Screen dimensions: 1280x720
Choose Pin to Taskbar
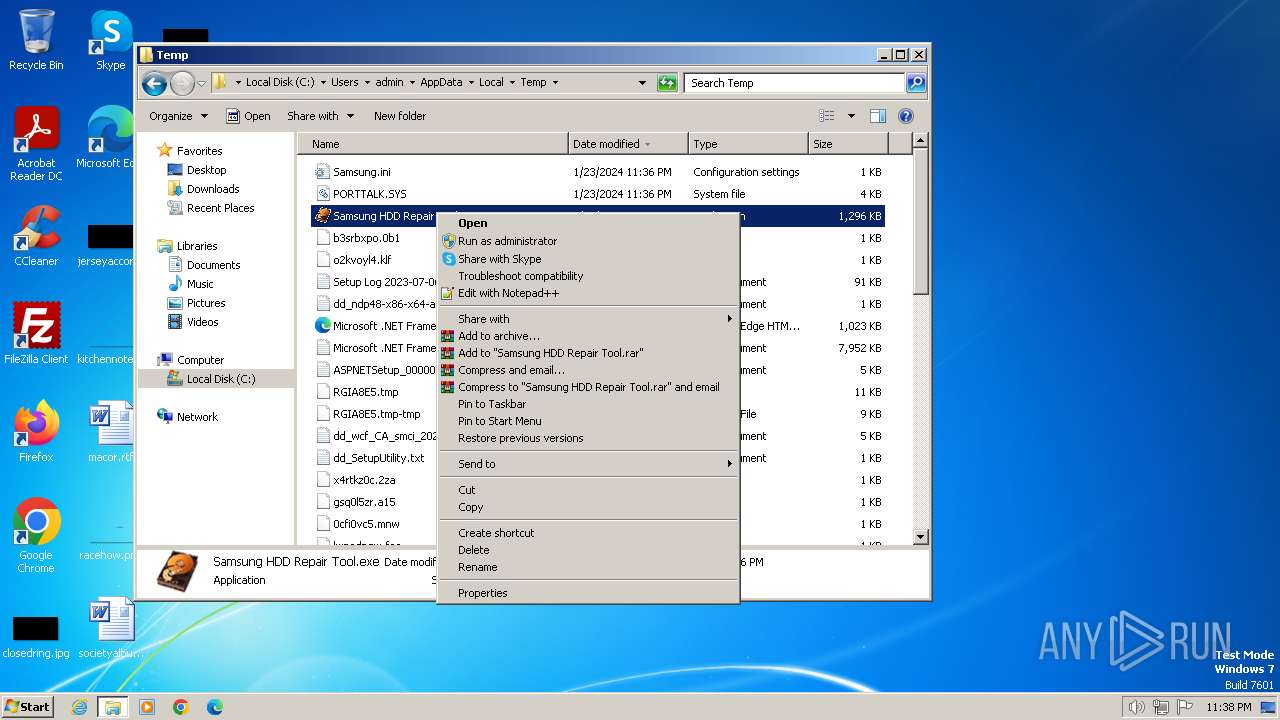click(588, 404)
